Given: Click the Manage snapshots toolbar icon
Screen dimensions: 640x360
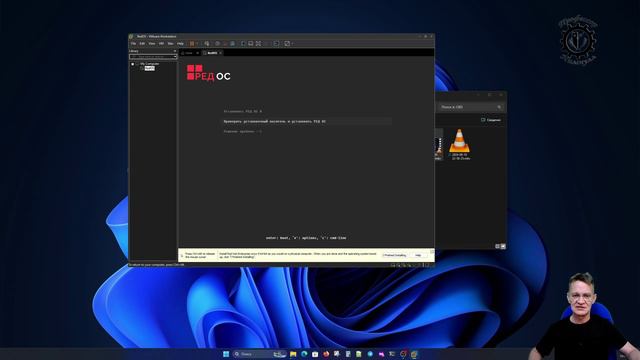Looking at the screenshot, I should (x=233, y=43).
